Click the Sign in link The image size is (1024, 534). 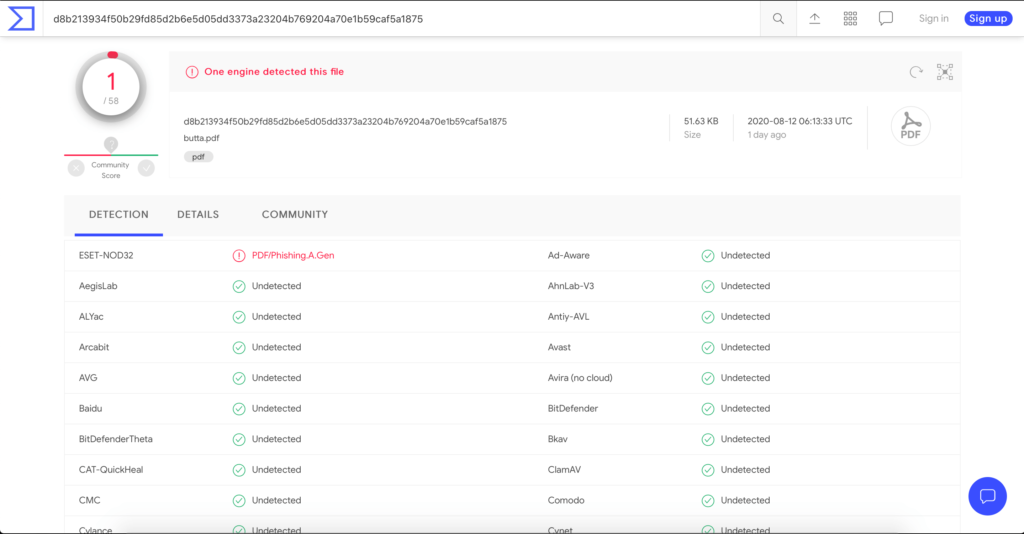pyautogui.click(x=933, y=18)
